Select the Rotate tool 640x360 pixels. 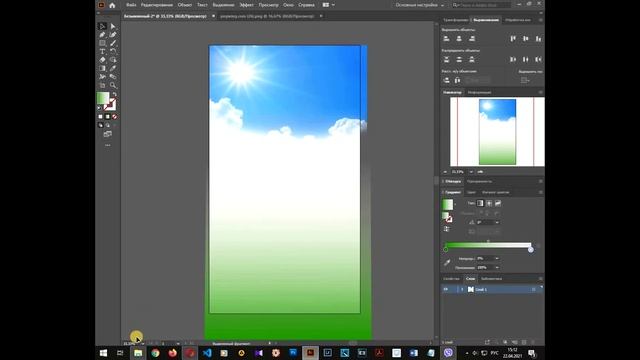pyautogui.click(x=113, y=51)
